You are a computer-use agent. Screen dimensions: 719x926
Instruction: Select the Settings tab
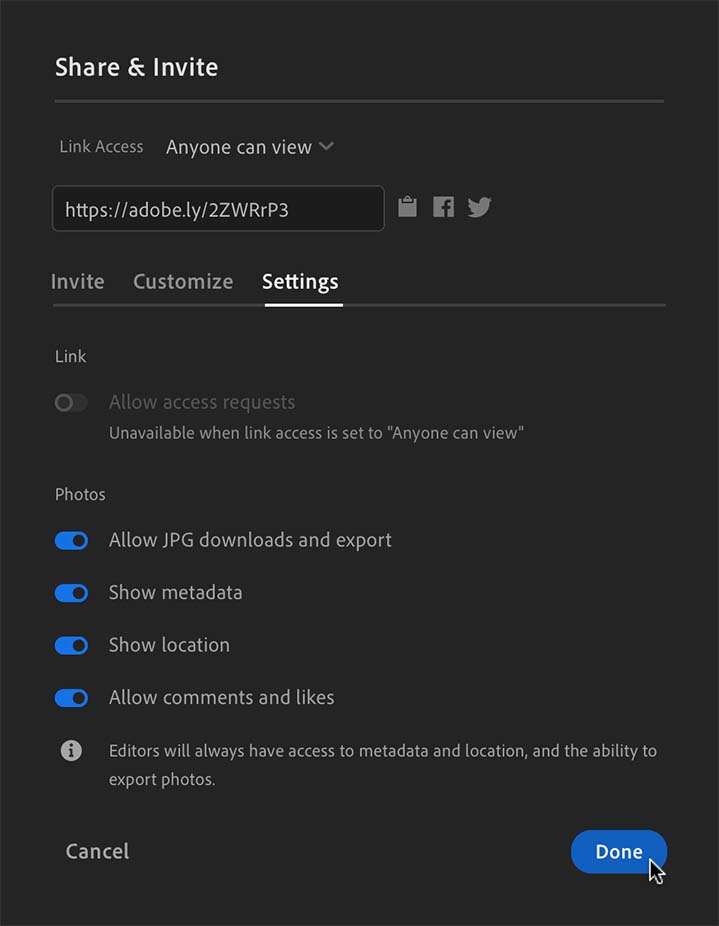click(x=300, y=281)
